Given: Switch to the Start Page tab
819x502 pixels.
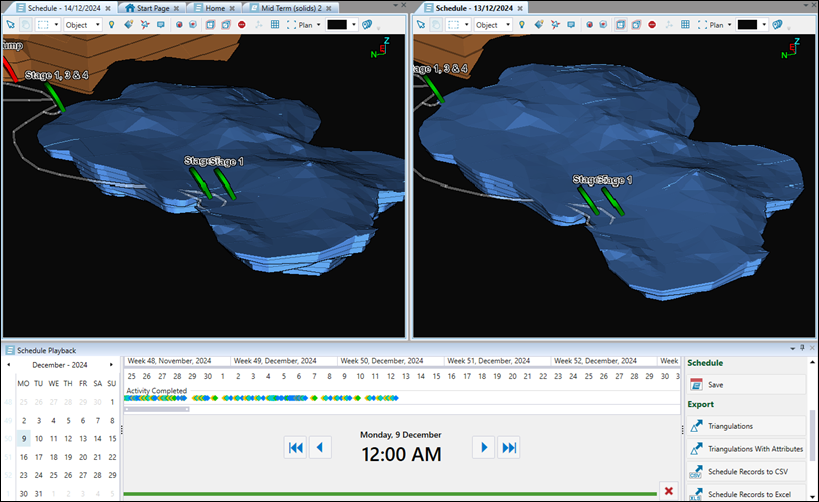Looking at the screenshot, I should pos(152,7).
